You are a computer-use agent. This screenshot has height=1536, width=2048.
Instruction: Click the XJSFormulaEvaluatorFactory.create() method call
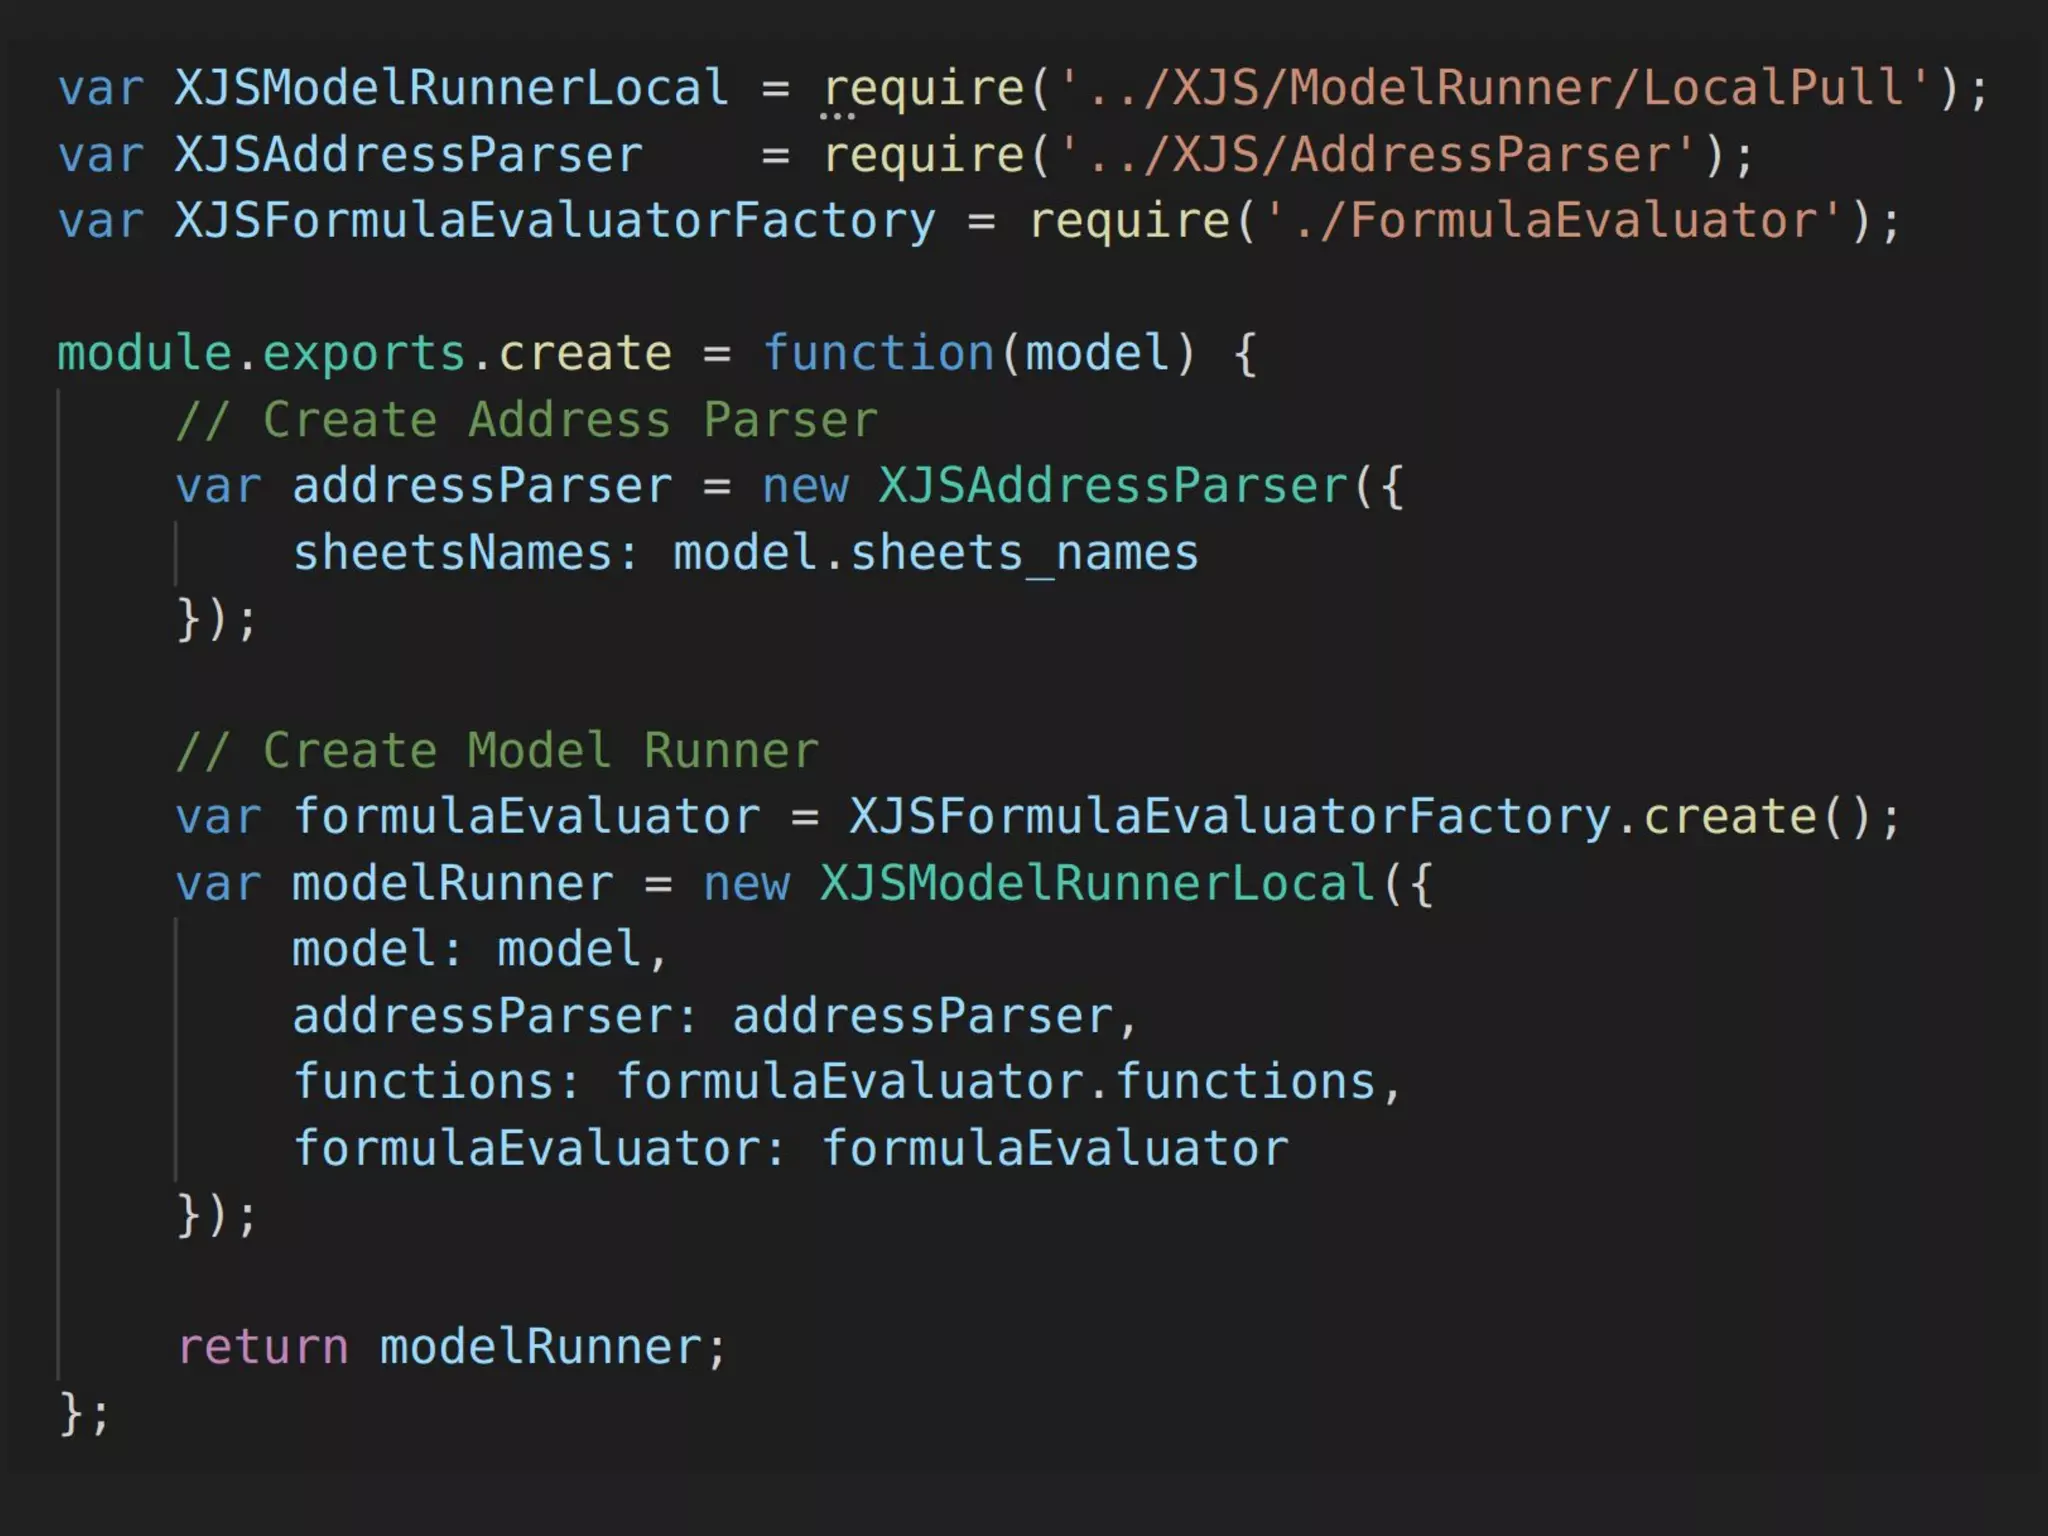[x=1730, y=817]
